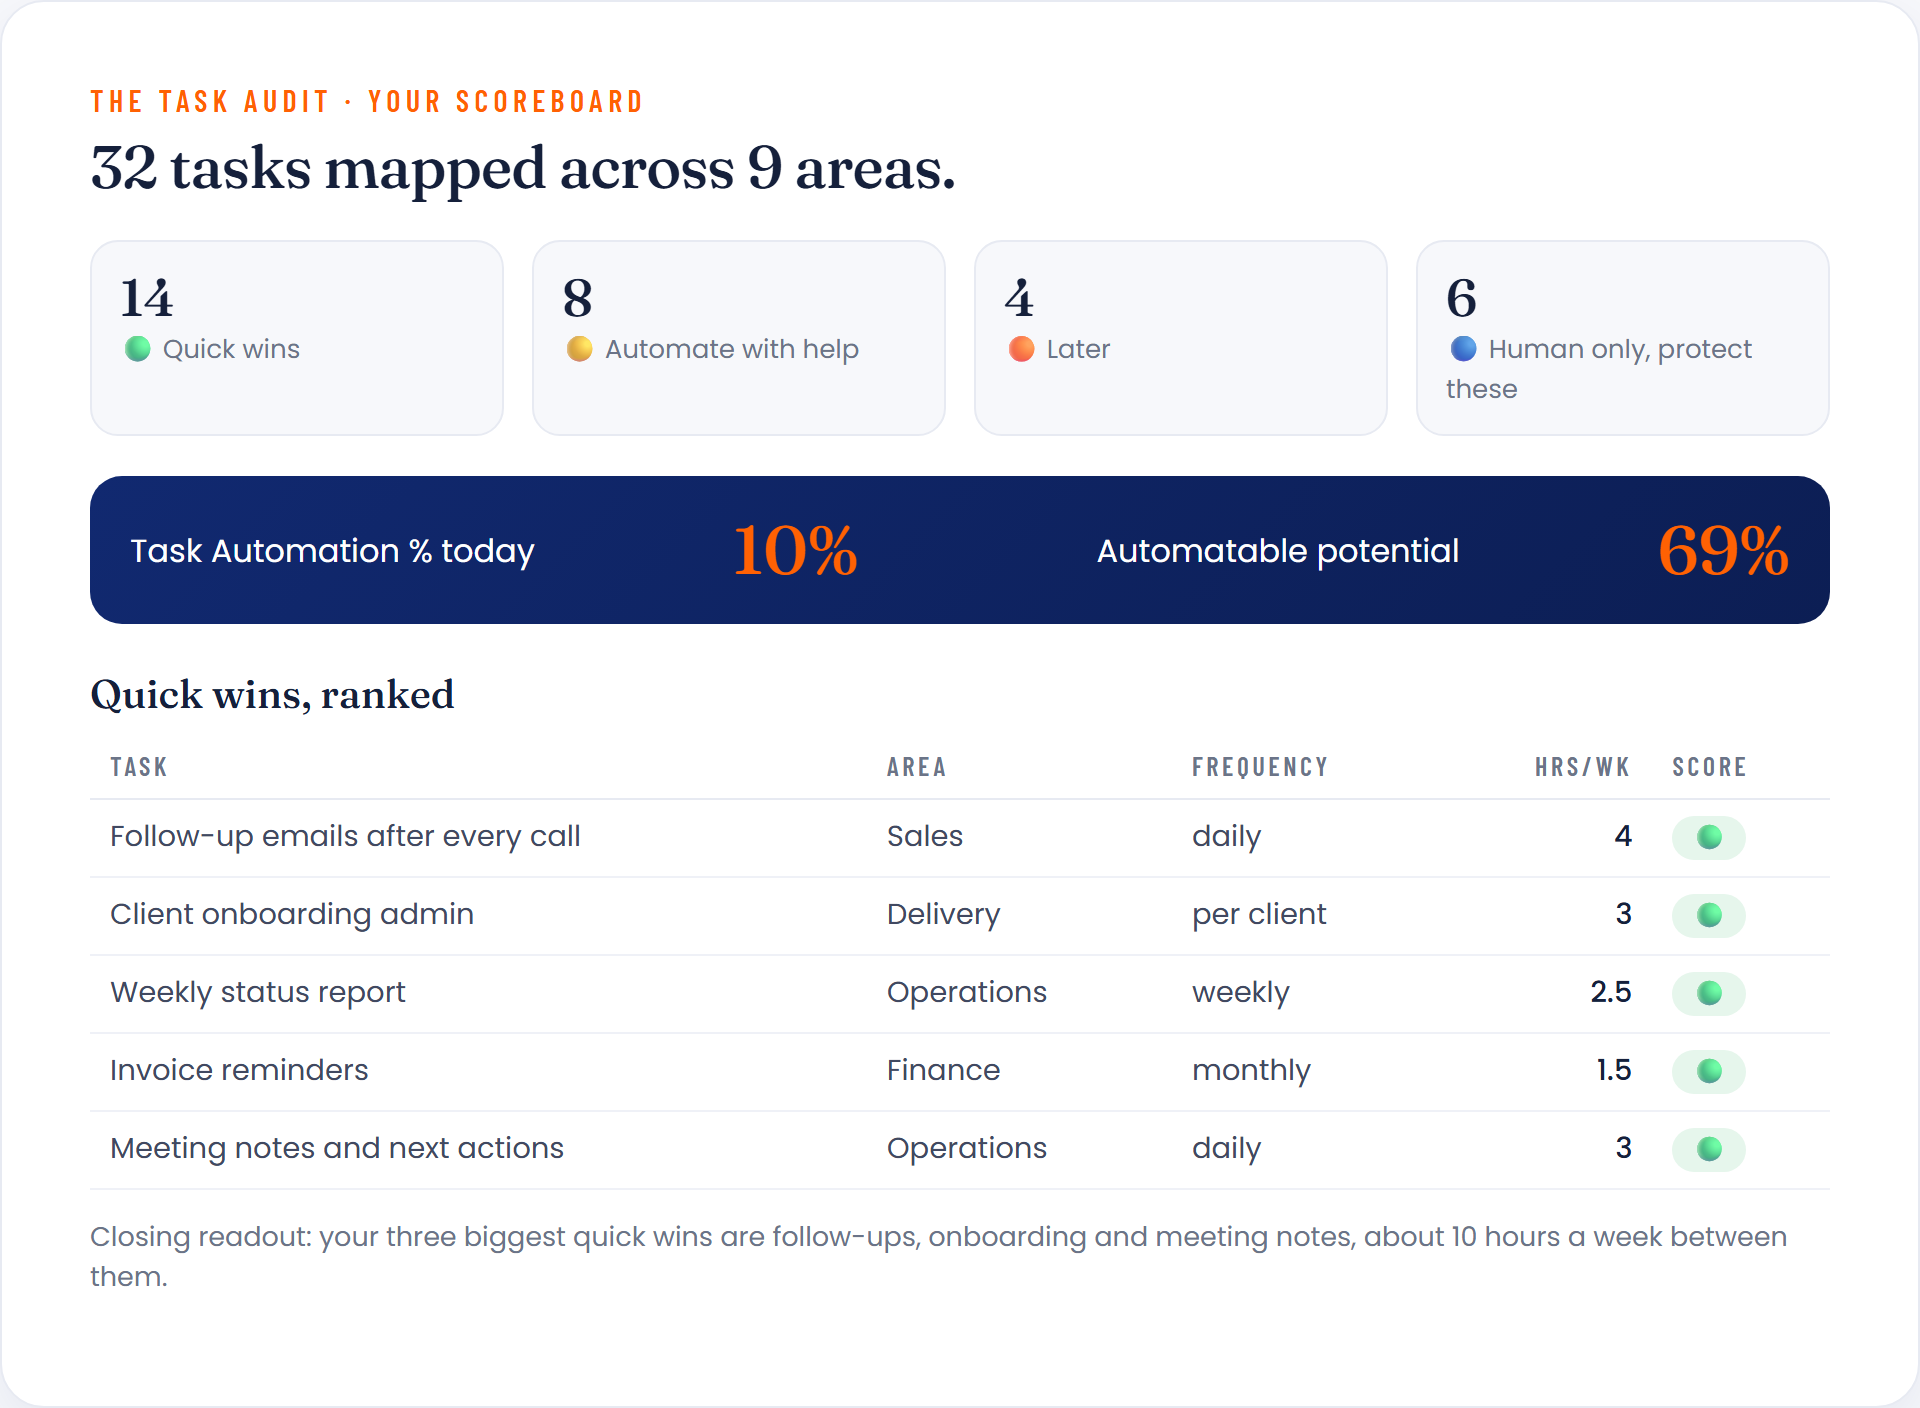Select Meeting notes and next actions
This screenshot has width=1920, height=1408.
coord(337,1148)
